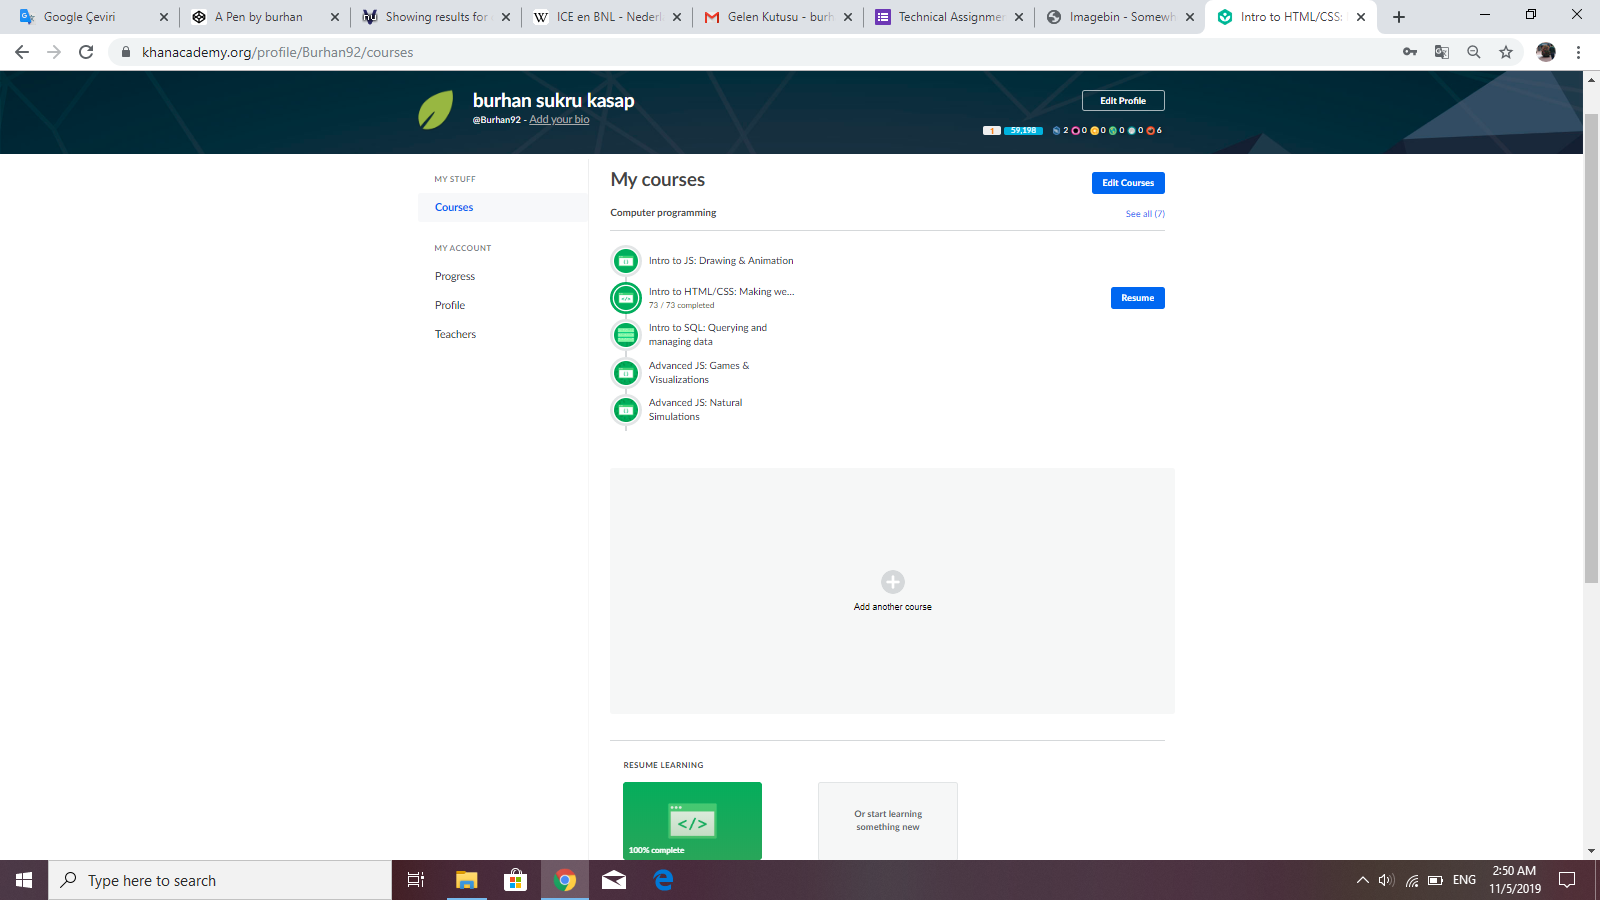Image resolution: width=1600 pixels, height=900 pixels.
Task: Switch to A Pen by burhan tab
Action: (265, 17)
